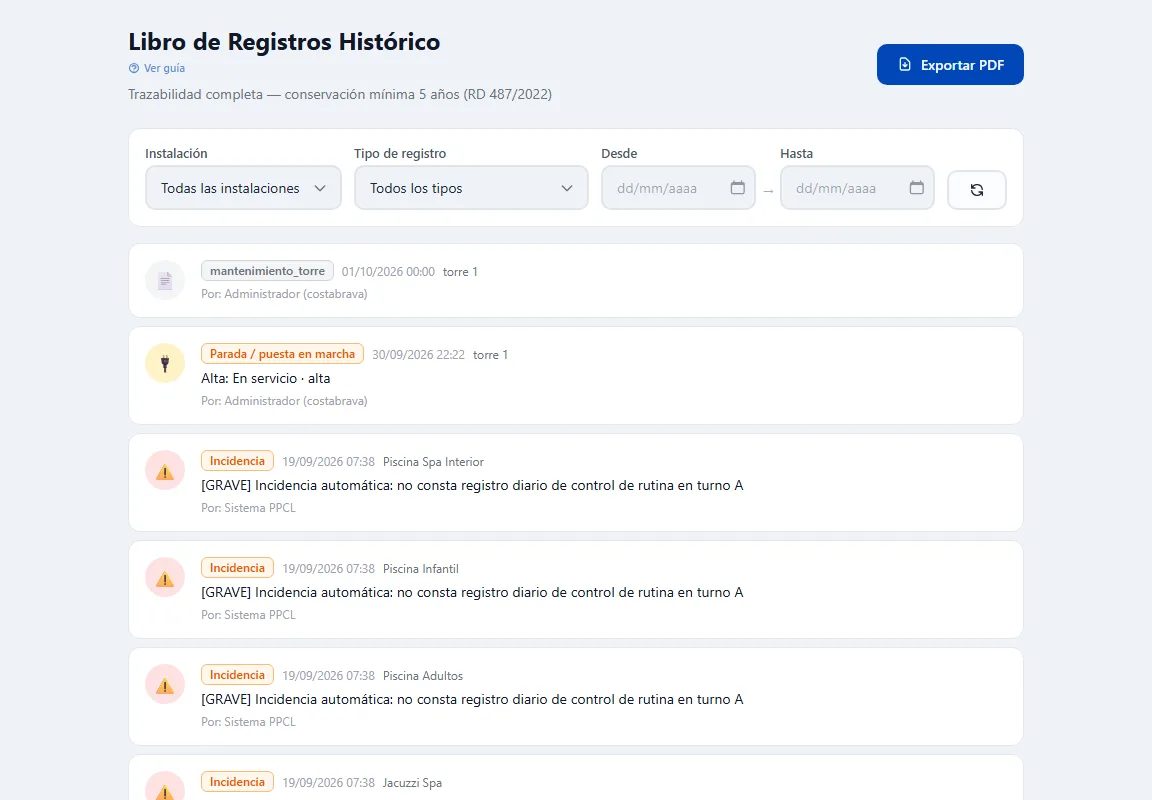Expand the Todas las instalaciones dropdown
1152x800 pixels.
(243, 188)
